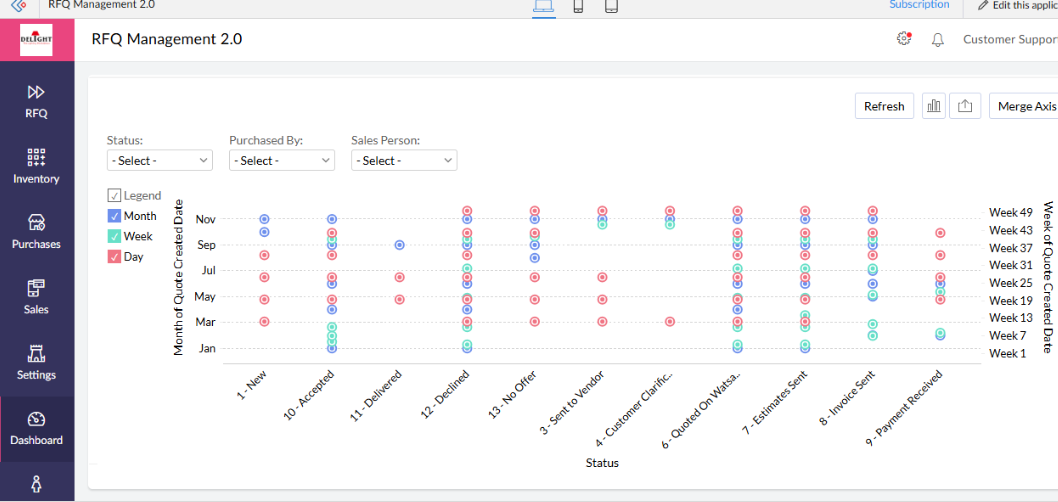Toggle the Week legend checkbox
Viewport: 1058px width, 502px height.
click(x=114, y=236)
